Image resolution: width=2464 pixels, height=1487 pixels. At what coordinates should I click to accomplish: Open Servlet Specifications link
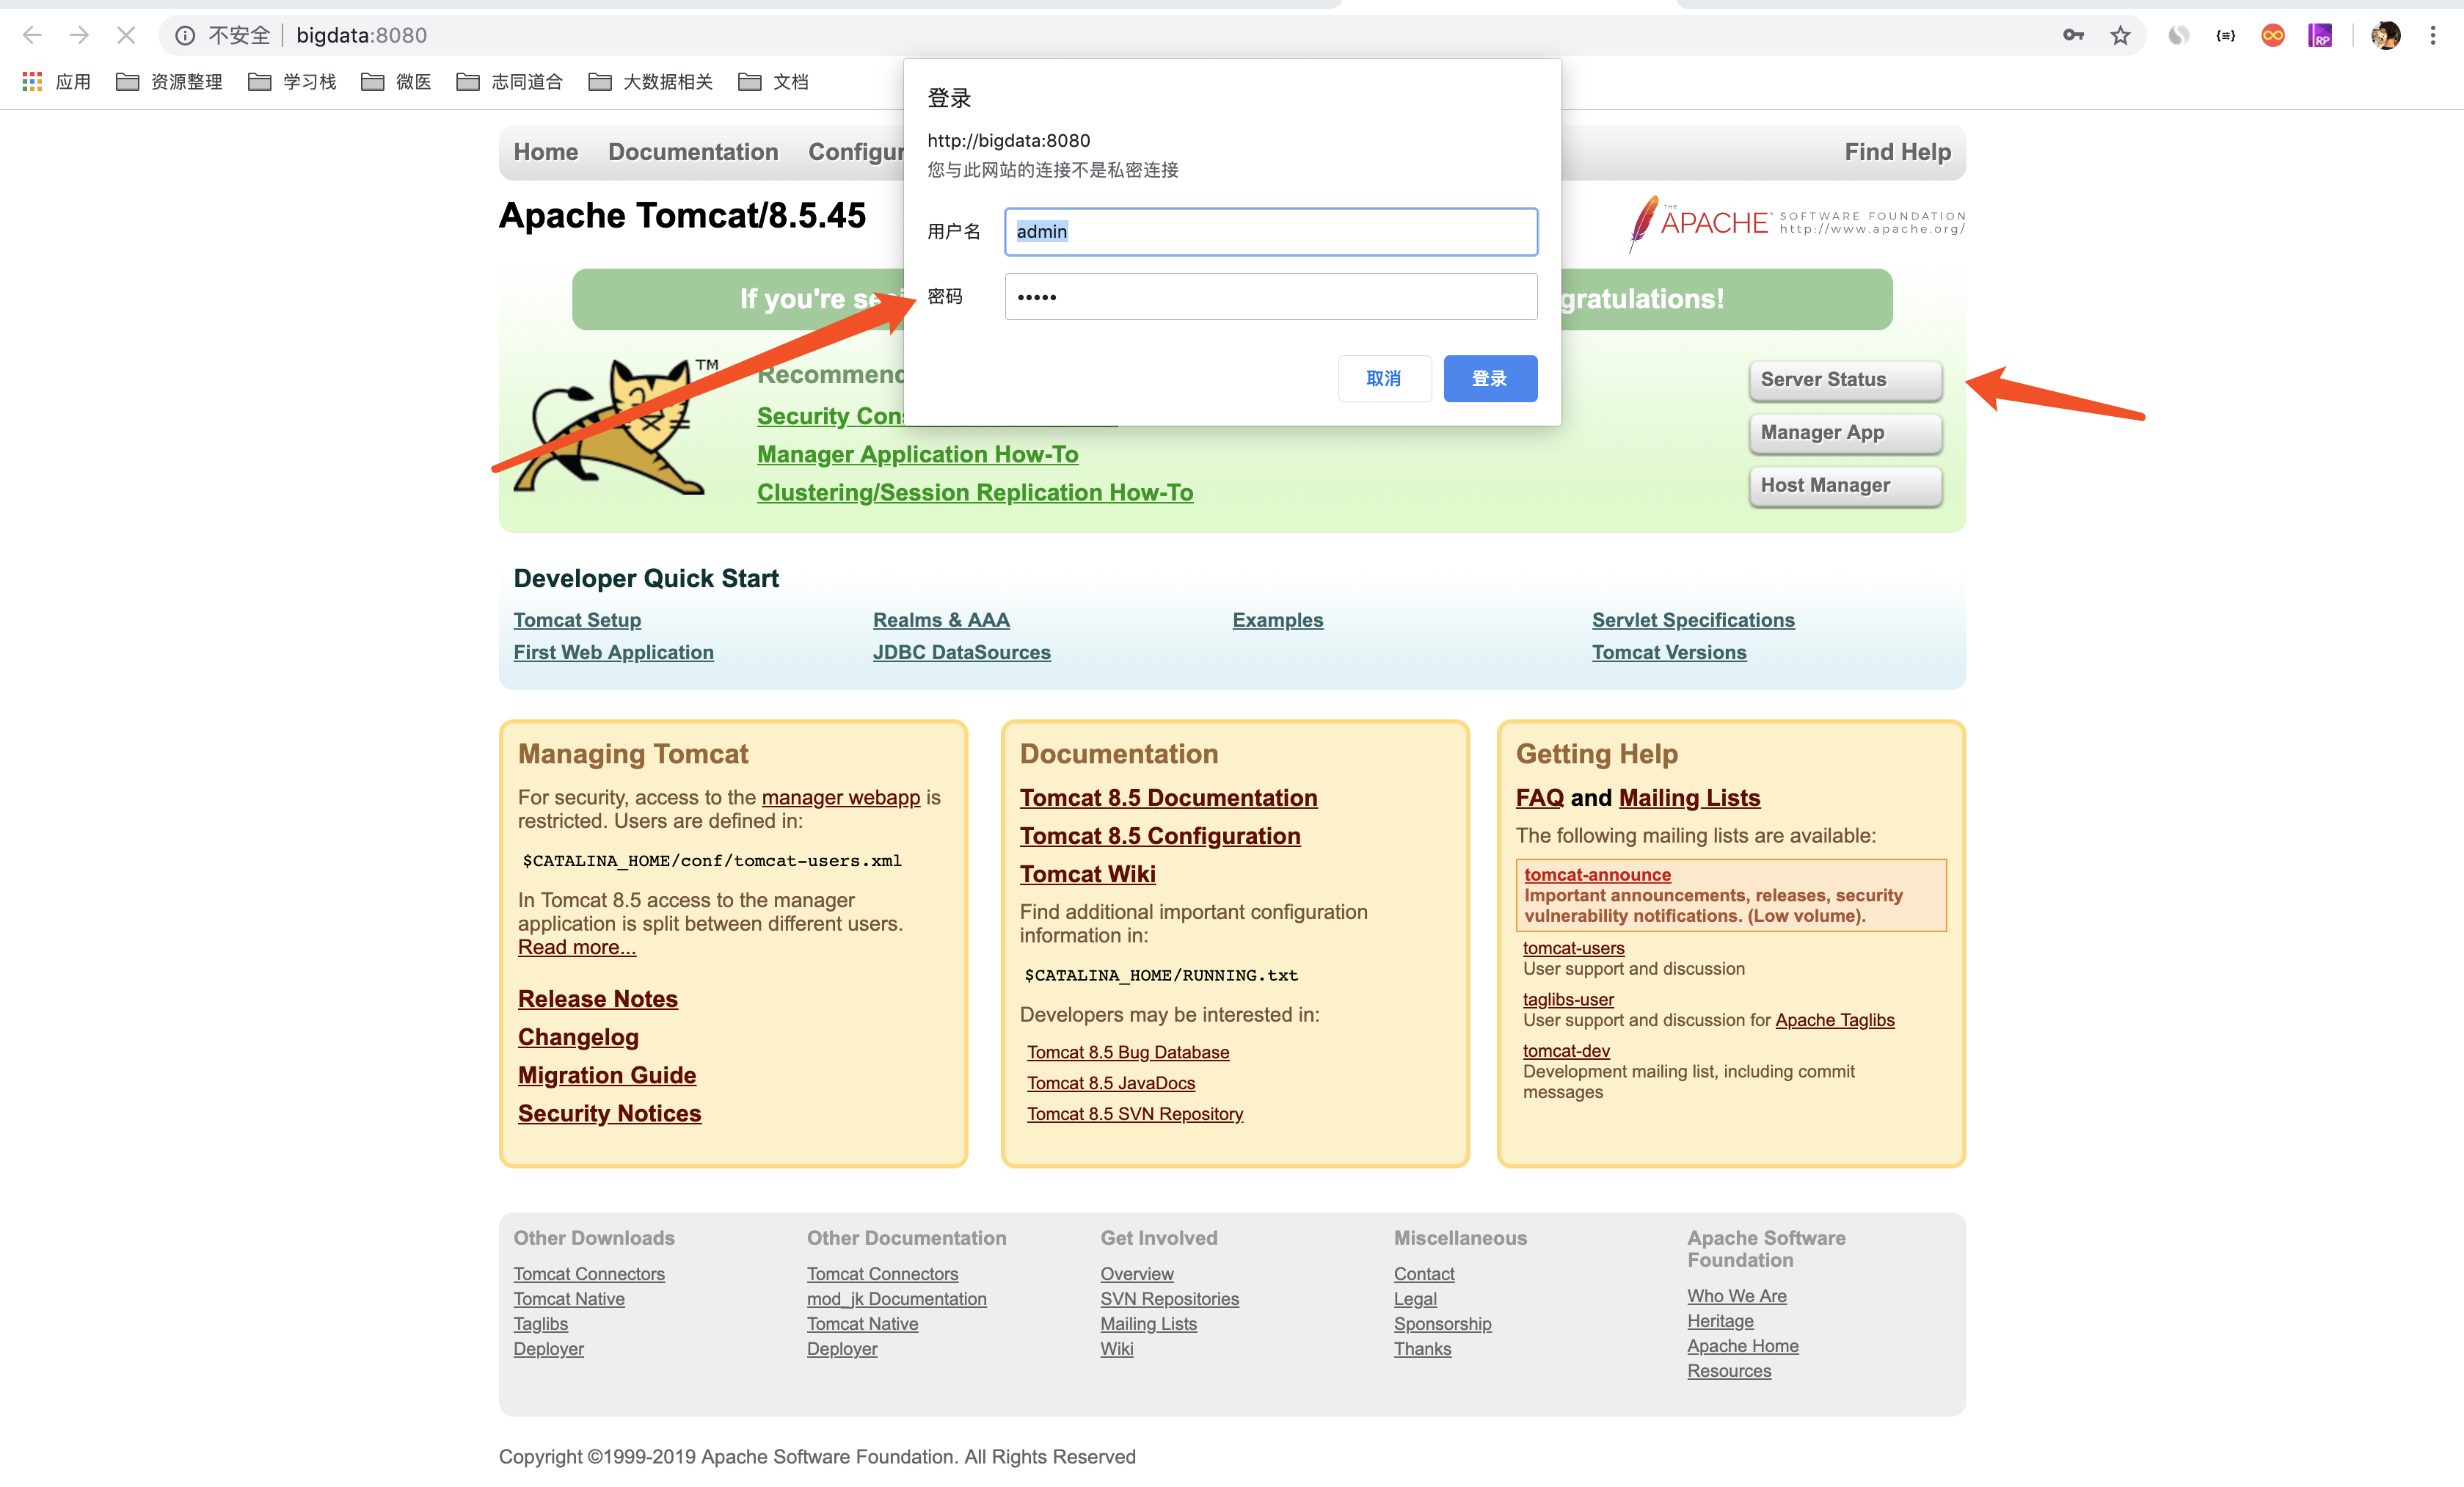click(1693, 620)
